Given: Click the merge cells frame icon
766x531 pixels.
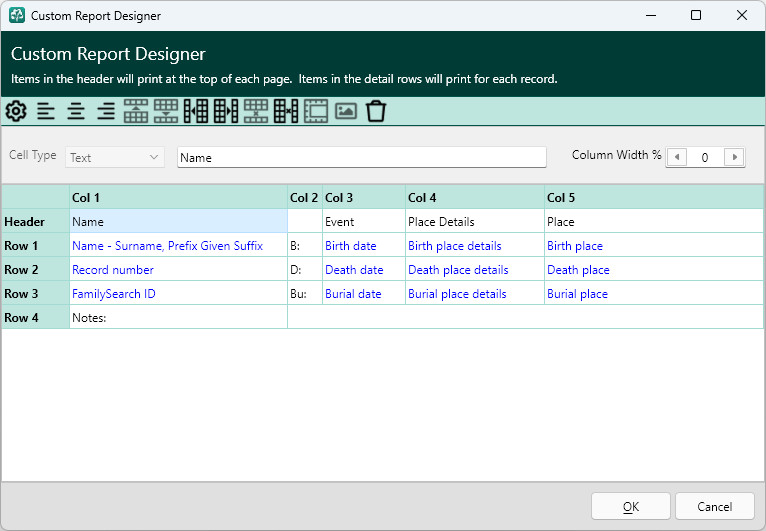Looking at the screenshot, I should pos(316,111).
